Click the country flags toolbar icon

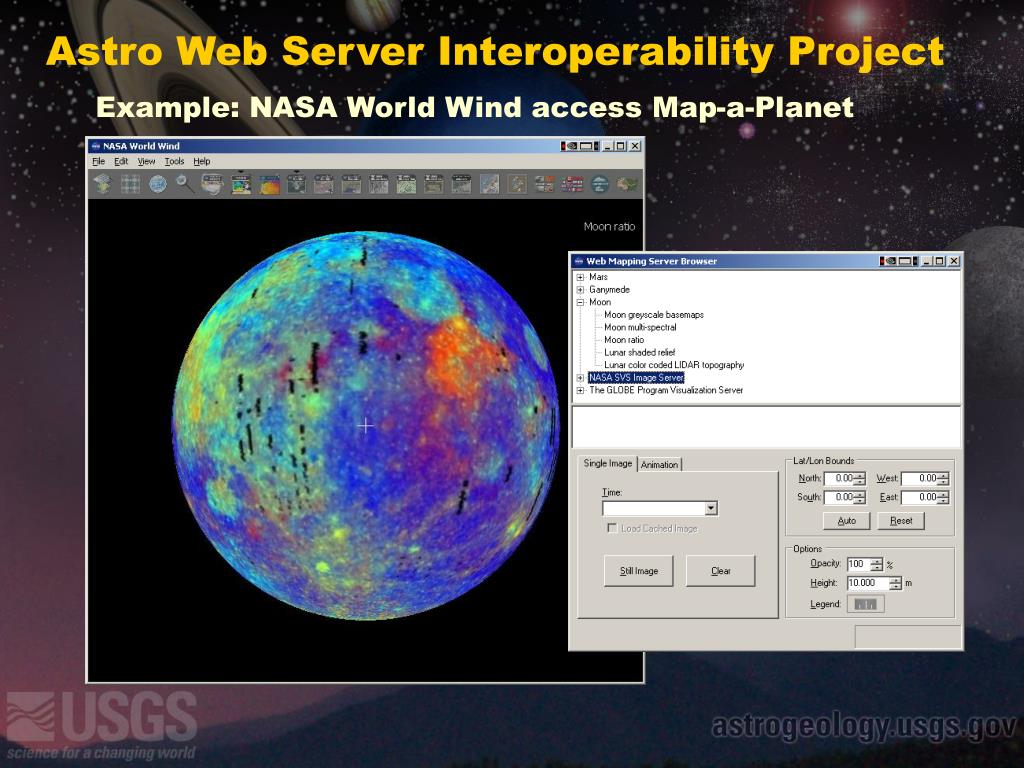coord(572,184)
